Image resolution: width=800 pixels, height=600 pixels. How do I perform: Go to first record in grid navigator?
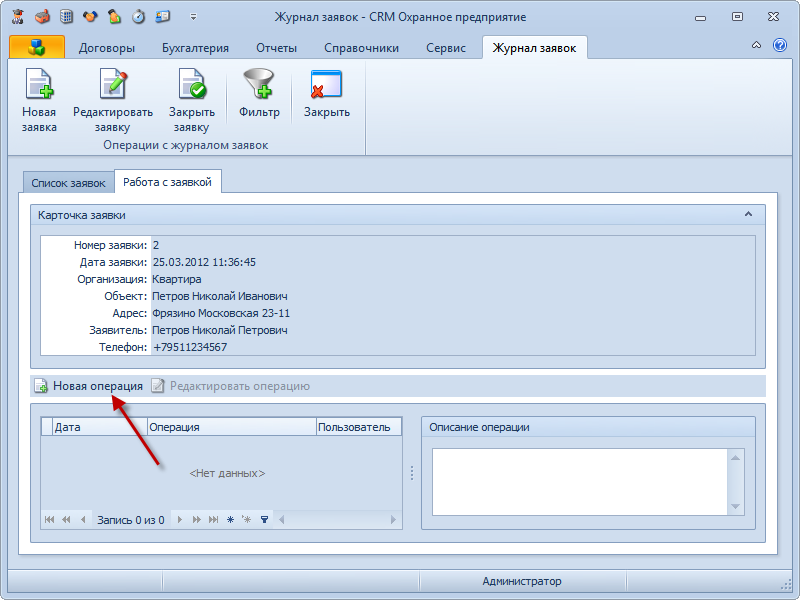coord(49,519)
